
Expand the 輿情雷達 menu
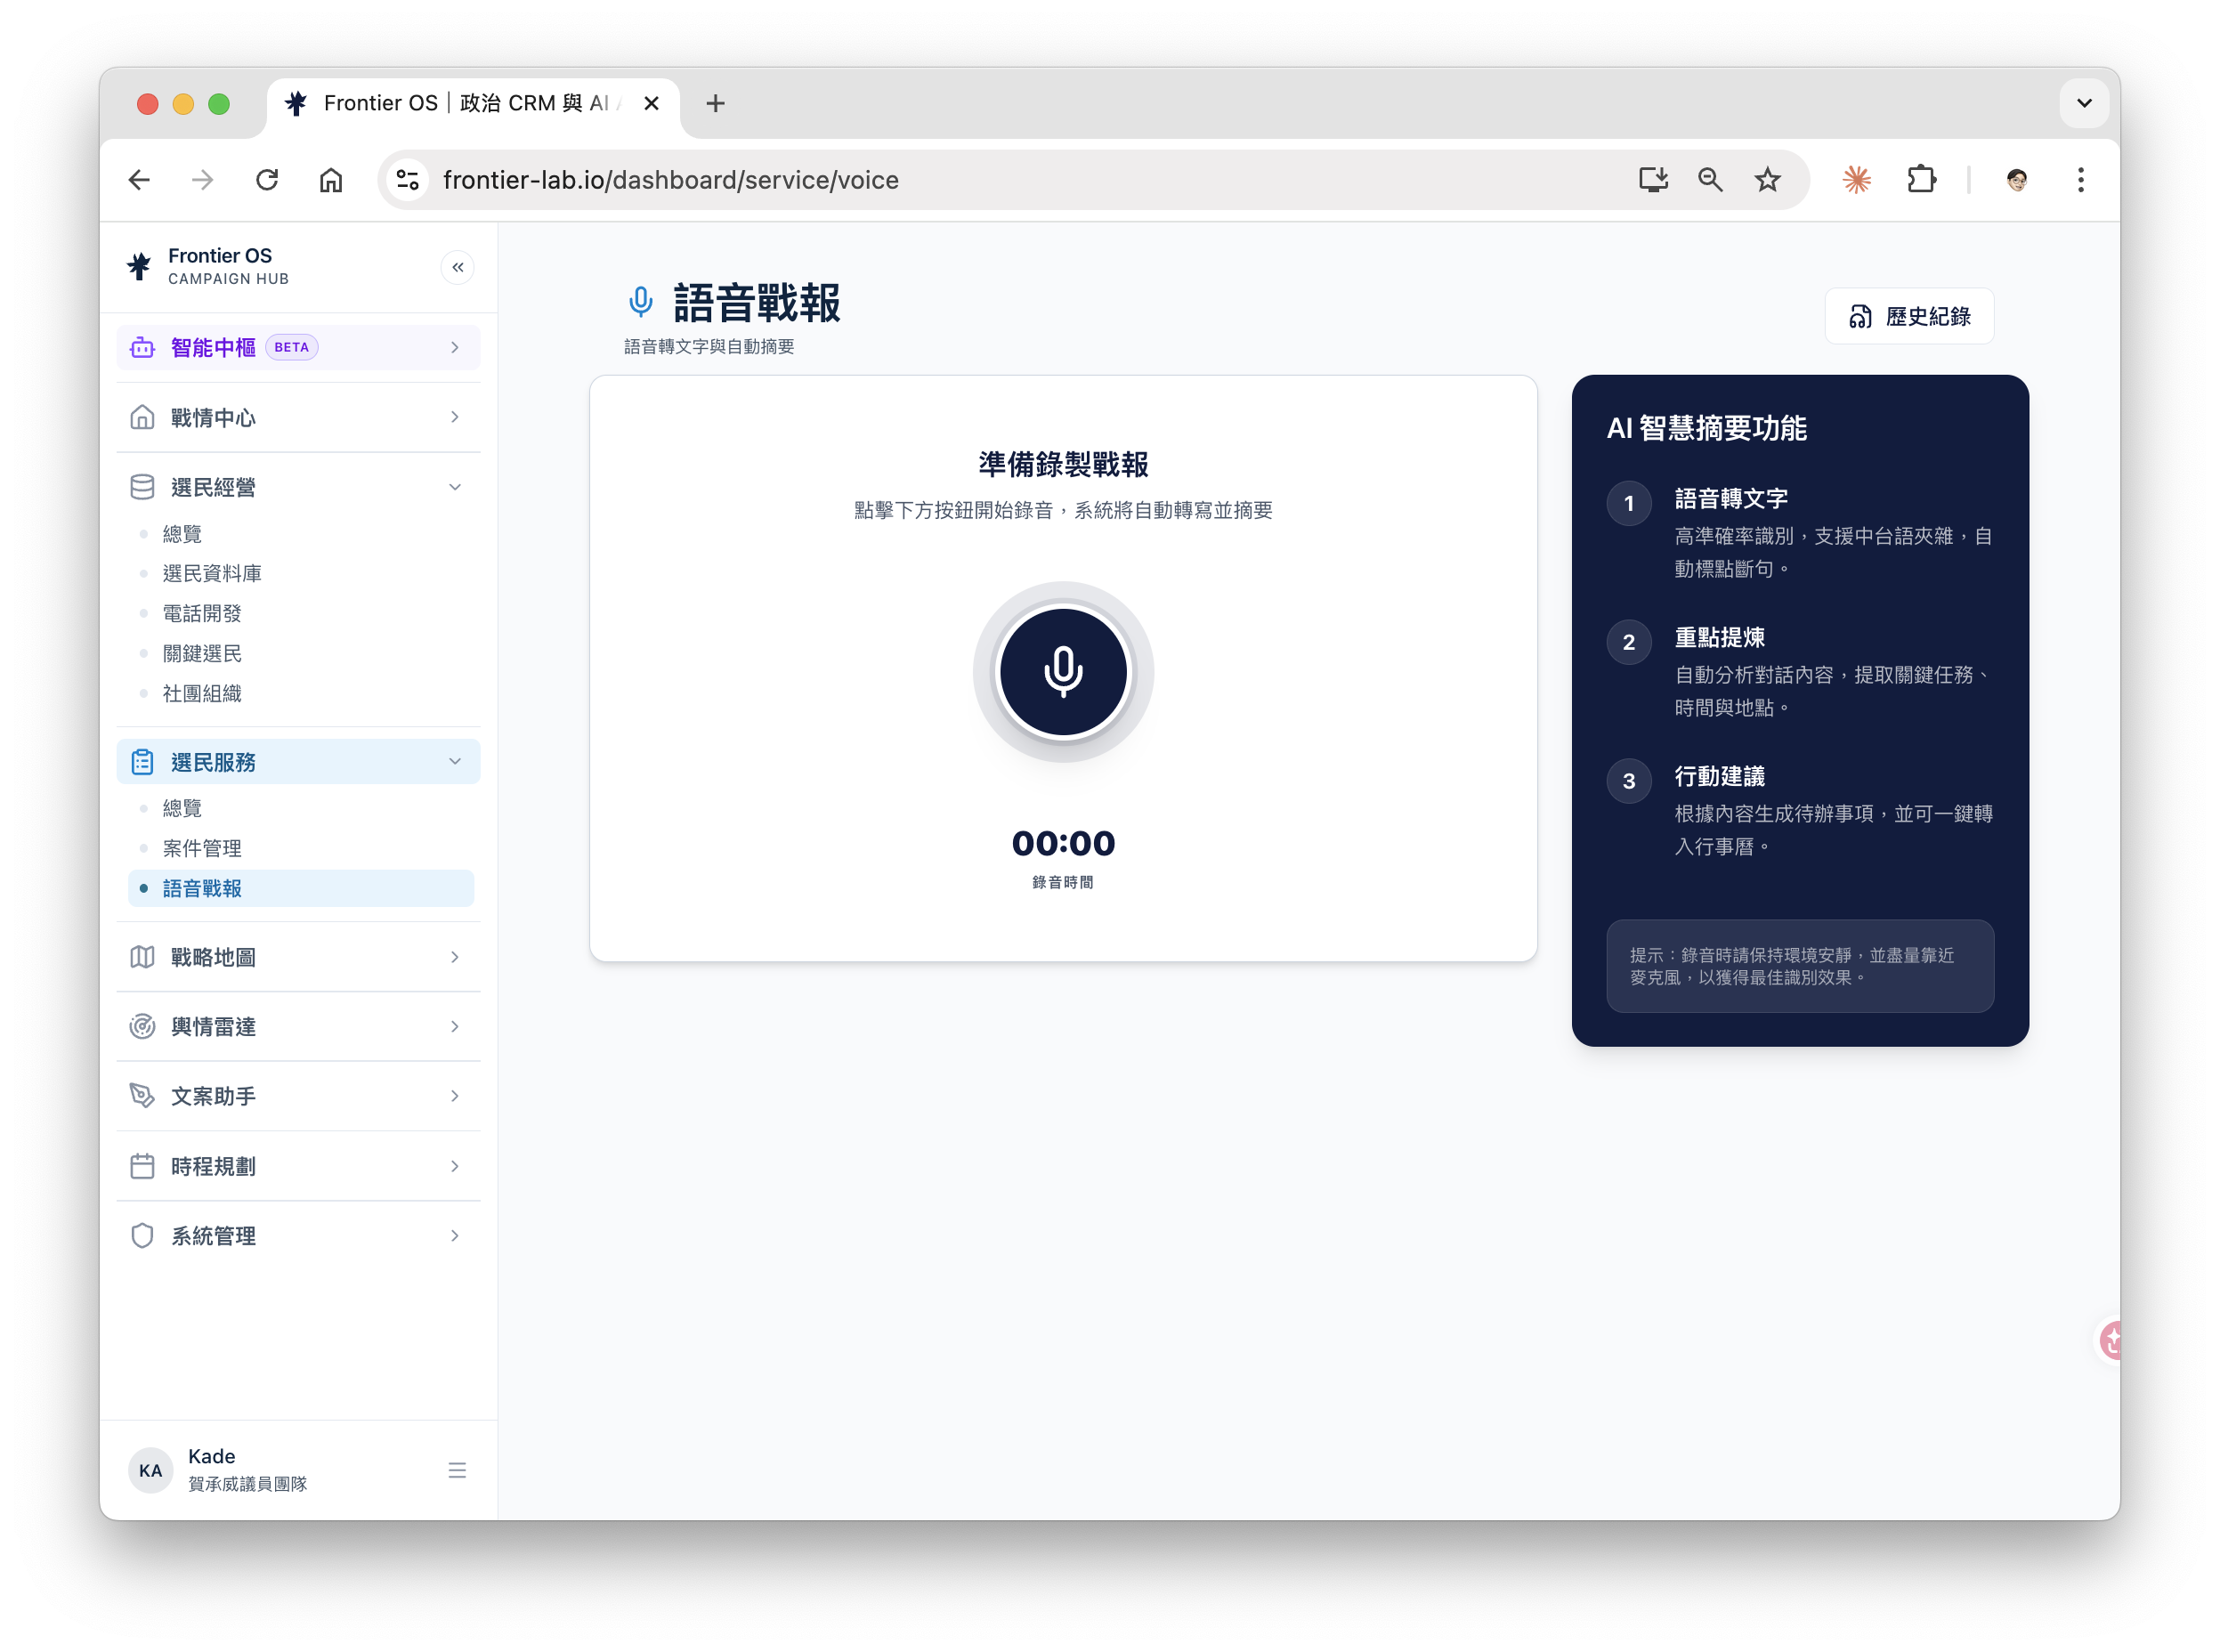tap(298, 1026)
